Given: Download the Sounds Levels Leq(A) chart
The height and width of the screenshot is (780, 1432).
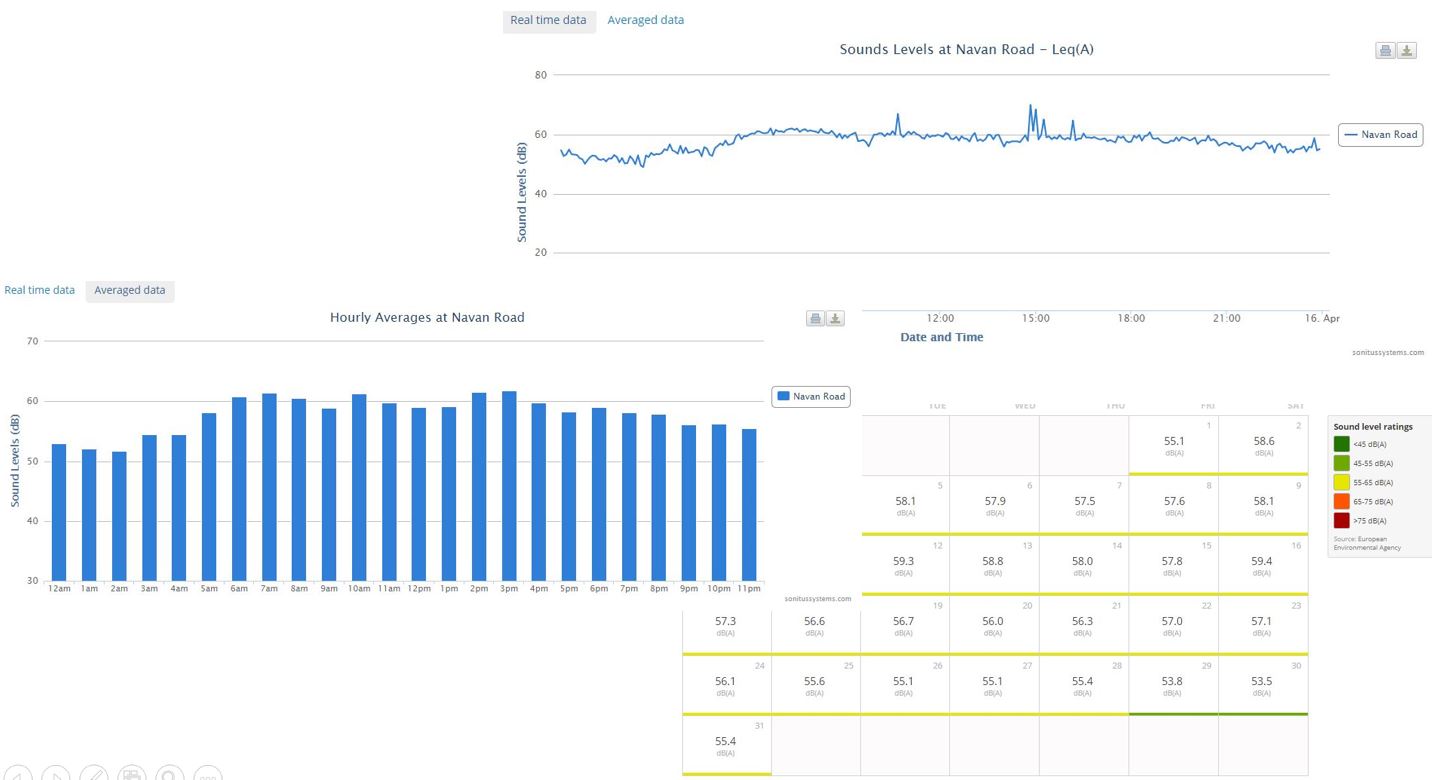Looking at the screenshot, I should (1406, 51).
